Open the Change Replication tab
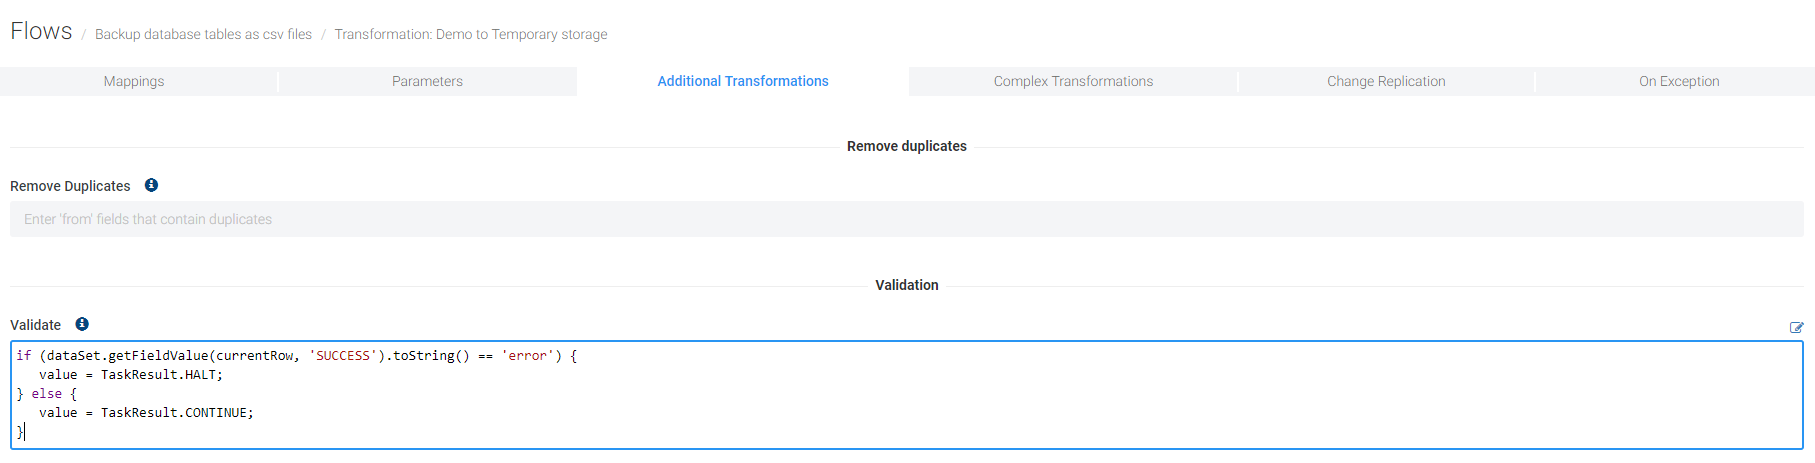 [1386, 81]
